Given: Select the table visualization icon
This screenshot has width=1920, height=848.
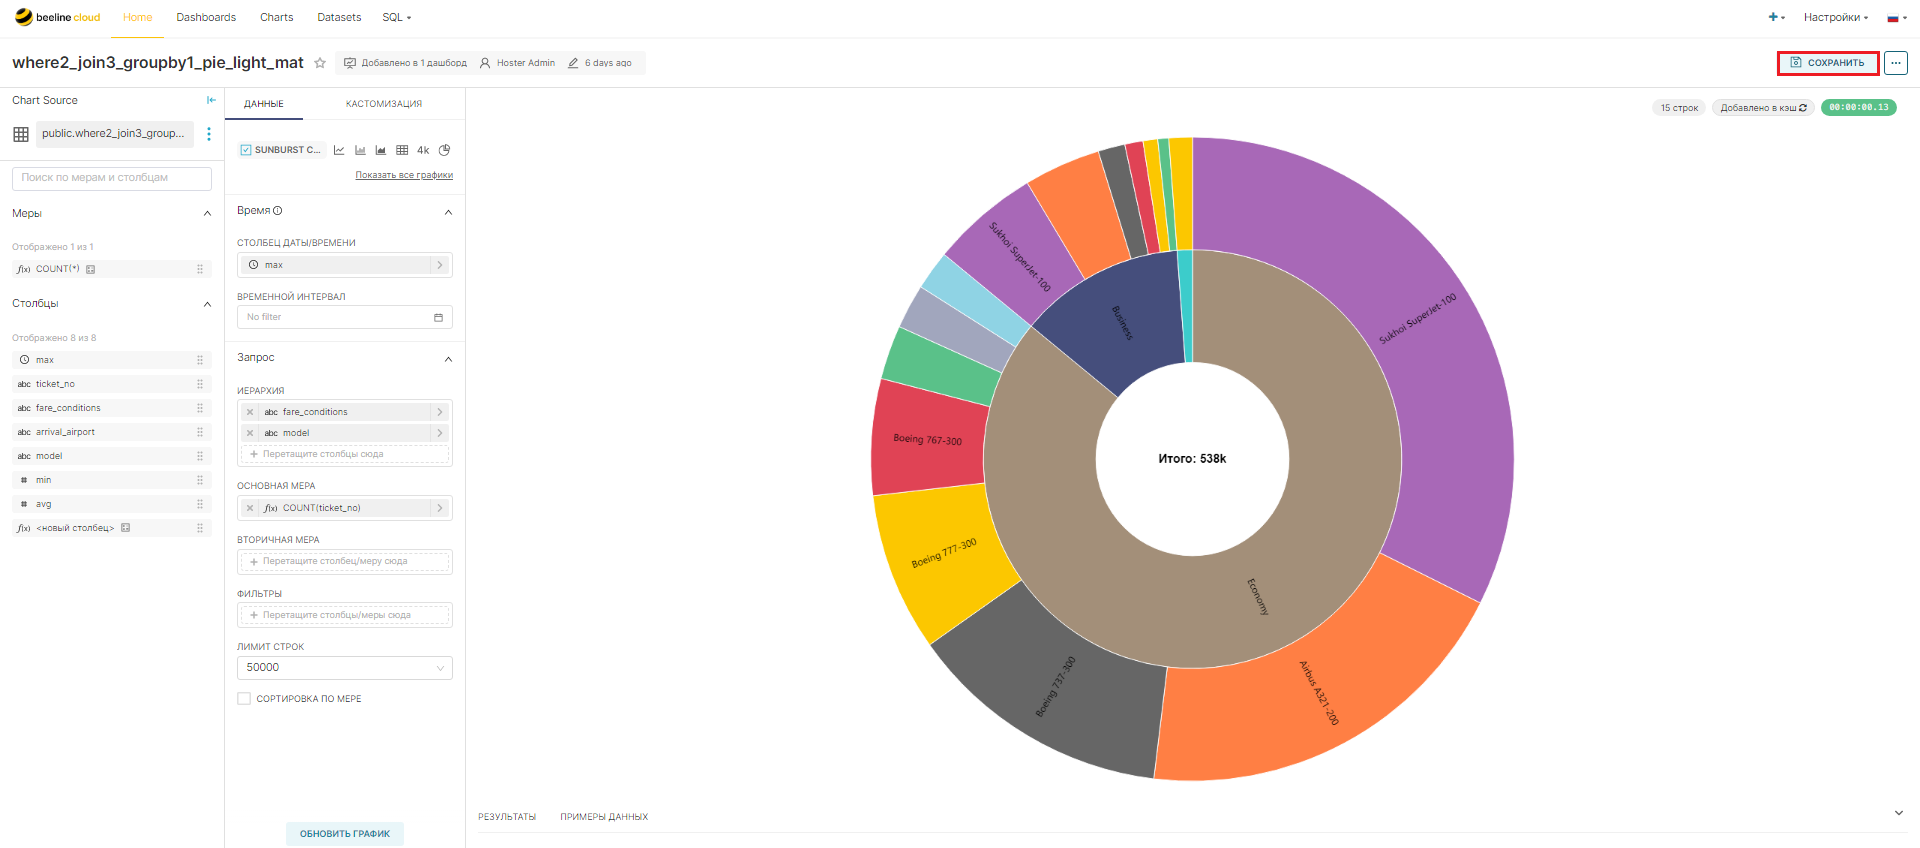Looking at the screenshot, I should (402, 150).
